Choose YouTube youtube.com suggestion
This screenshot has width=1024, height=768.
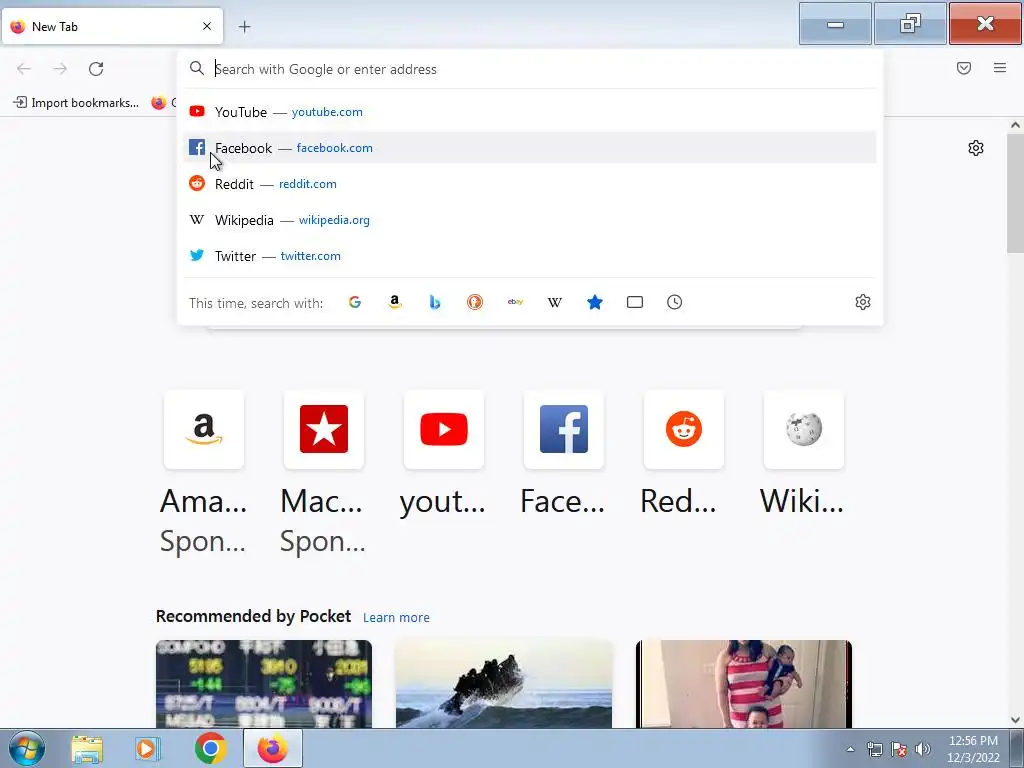pos(530,112)
